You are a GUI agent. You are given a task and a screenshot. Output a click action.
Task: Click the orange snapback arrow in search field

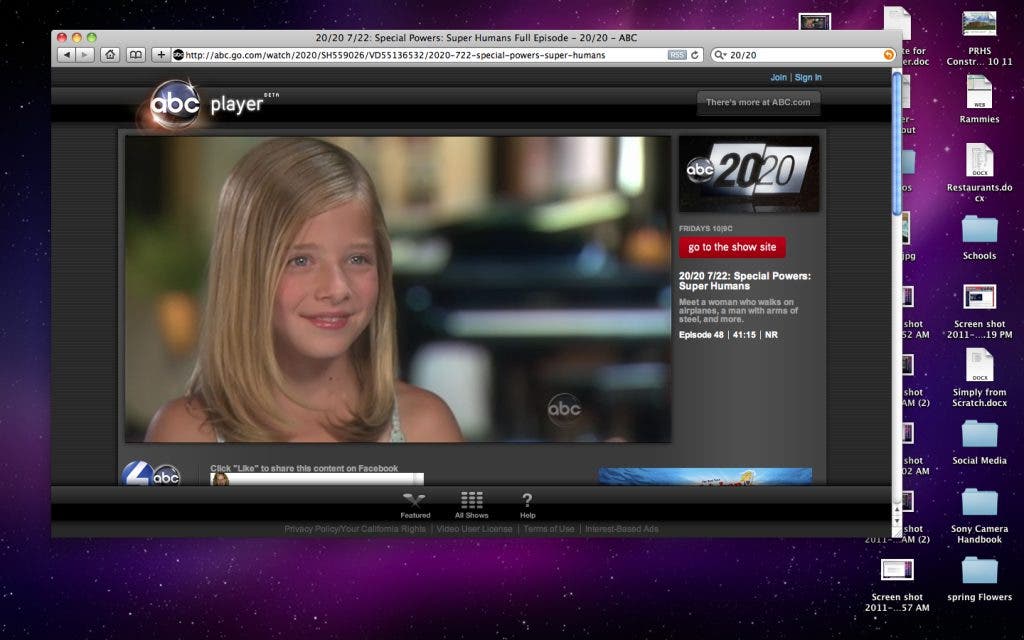click(x=888, y=55)
